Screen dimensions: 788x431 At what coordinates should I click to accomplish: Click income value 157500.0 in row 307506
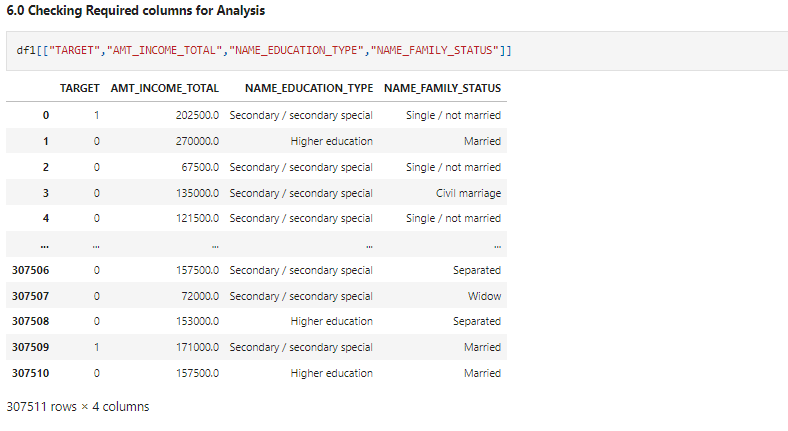coord(197,270)
